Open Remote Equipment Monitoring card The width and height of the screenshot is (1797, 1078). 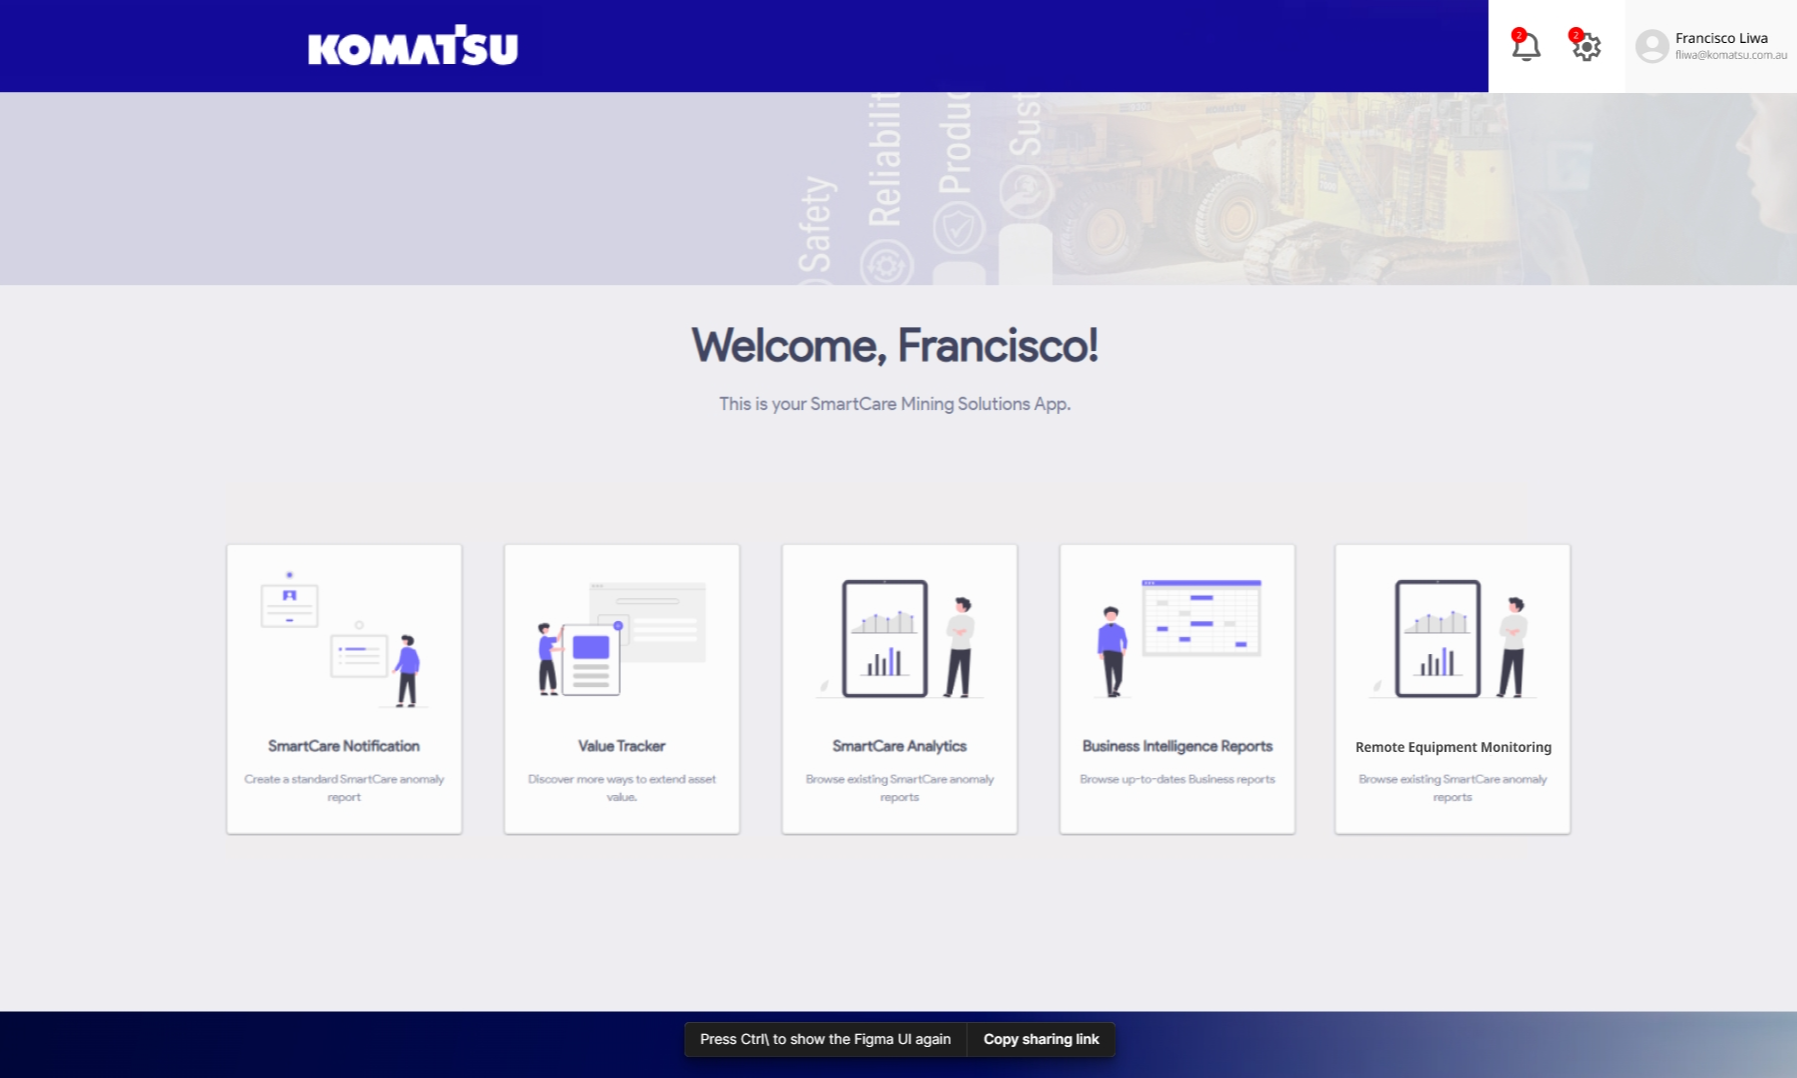1451,746
